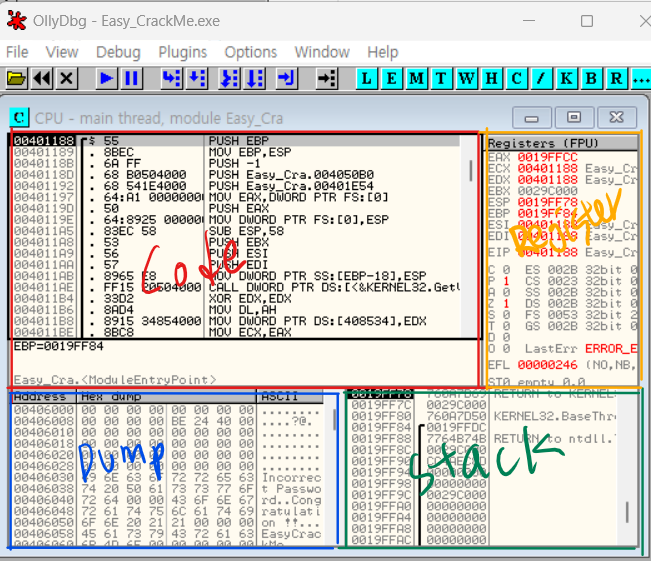Select the PUSH -1 instruction line
This screenshot has width=651, height=561.
pyautogui.click(x=236, y=163)
